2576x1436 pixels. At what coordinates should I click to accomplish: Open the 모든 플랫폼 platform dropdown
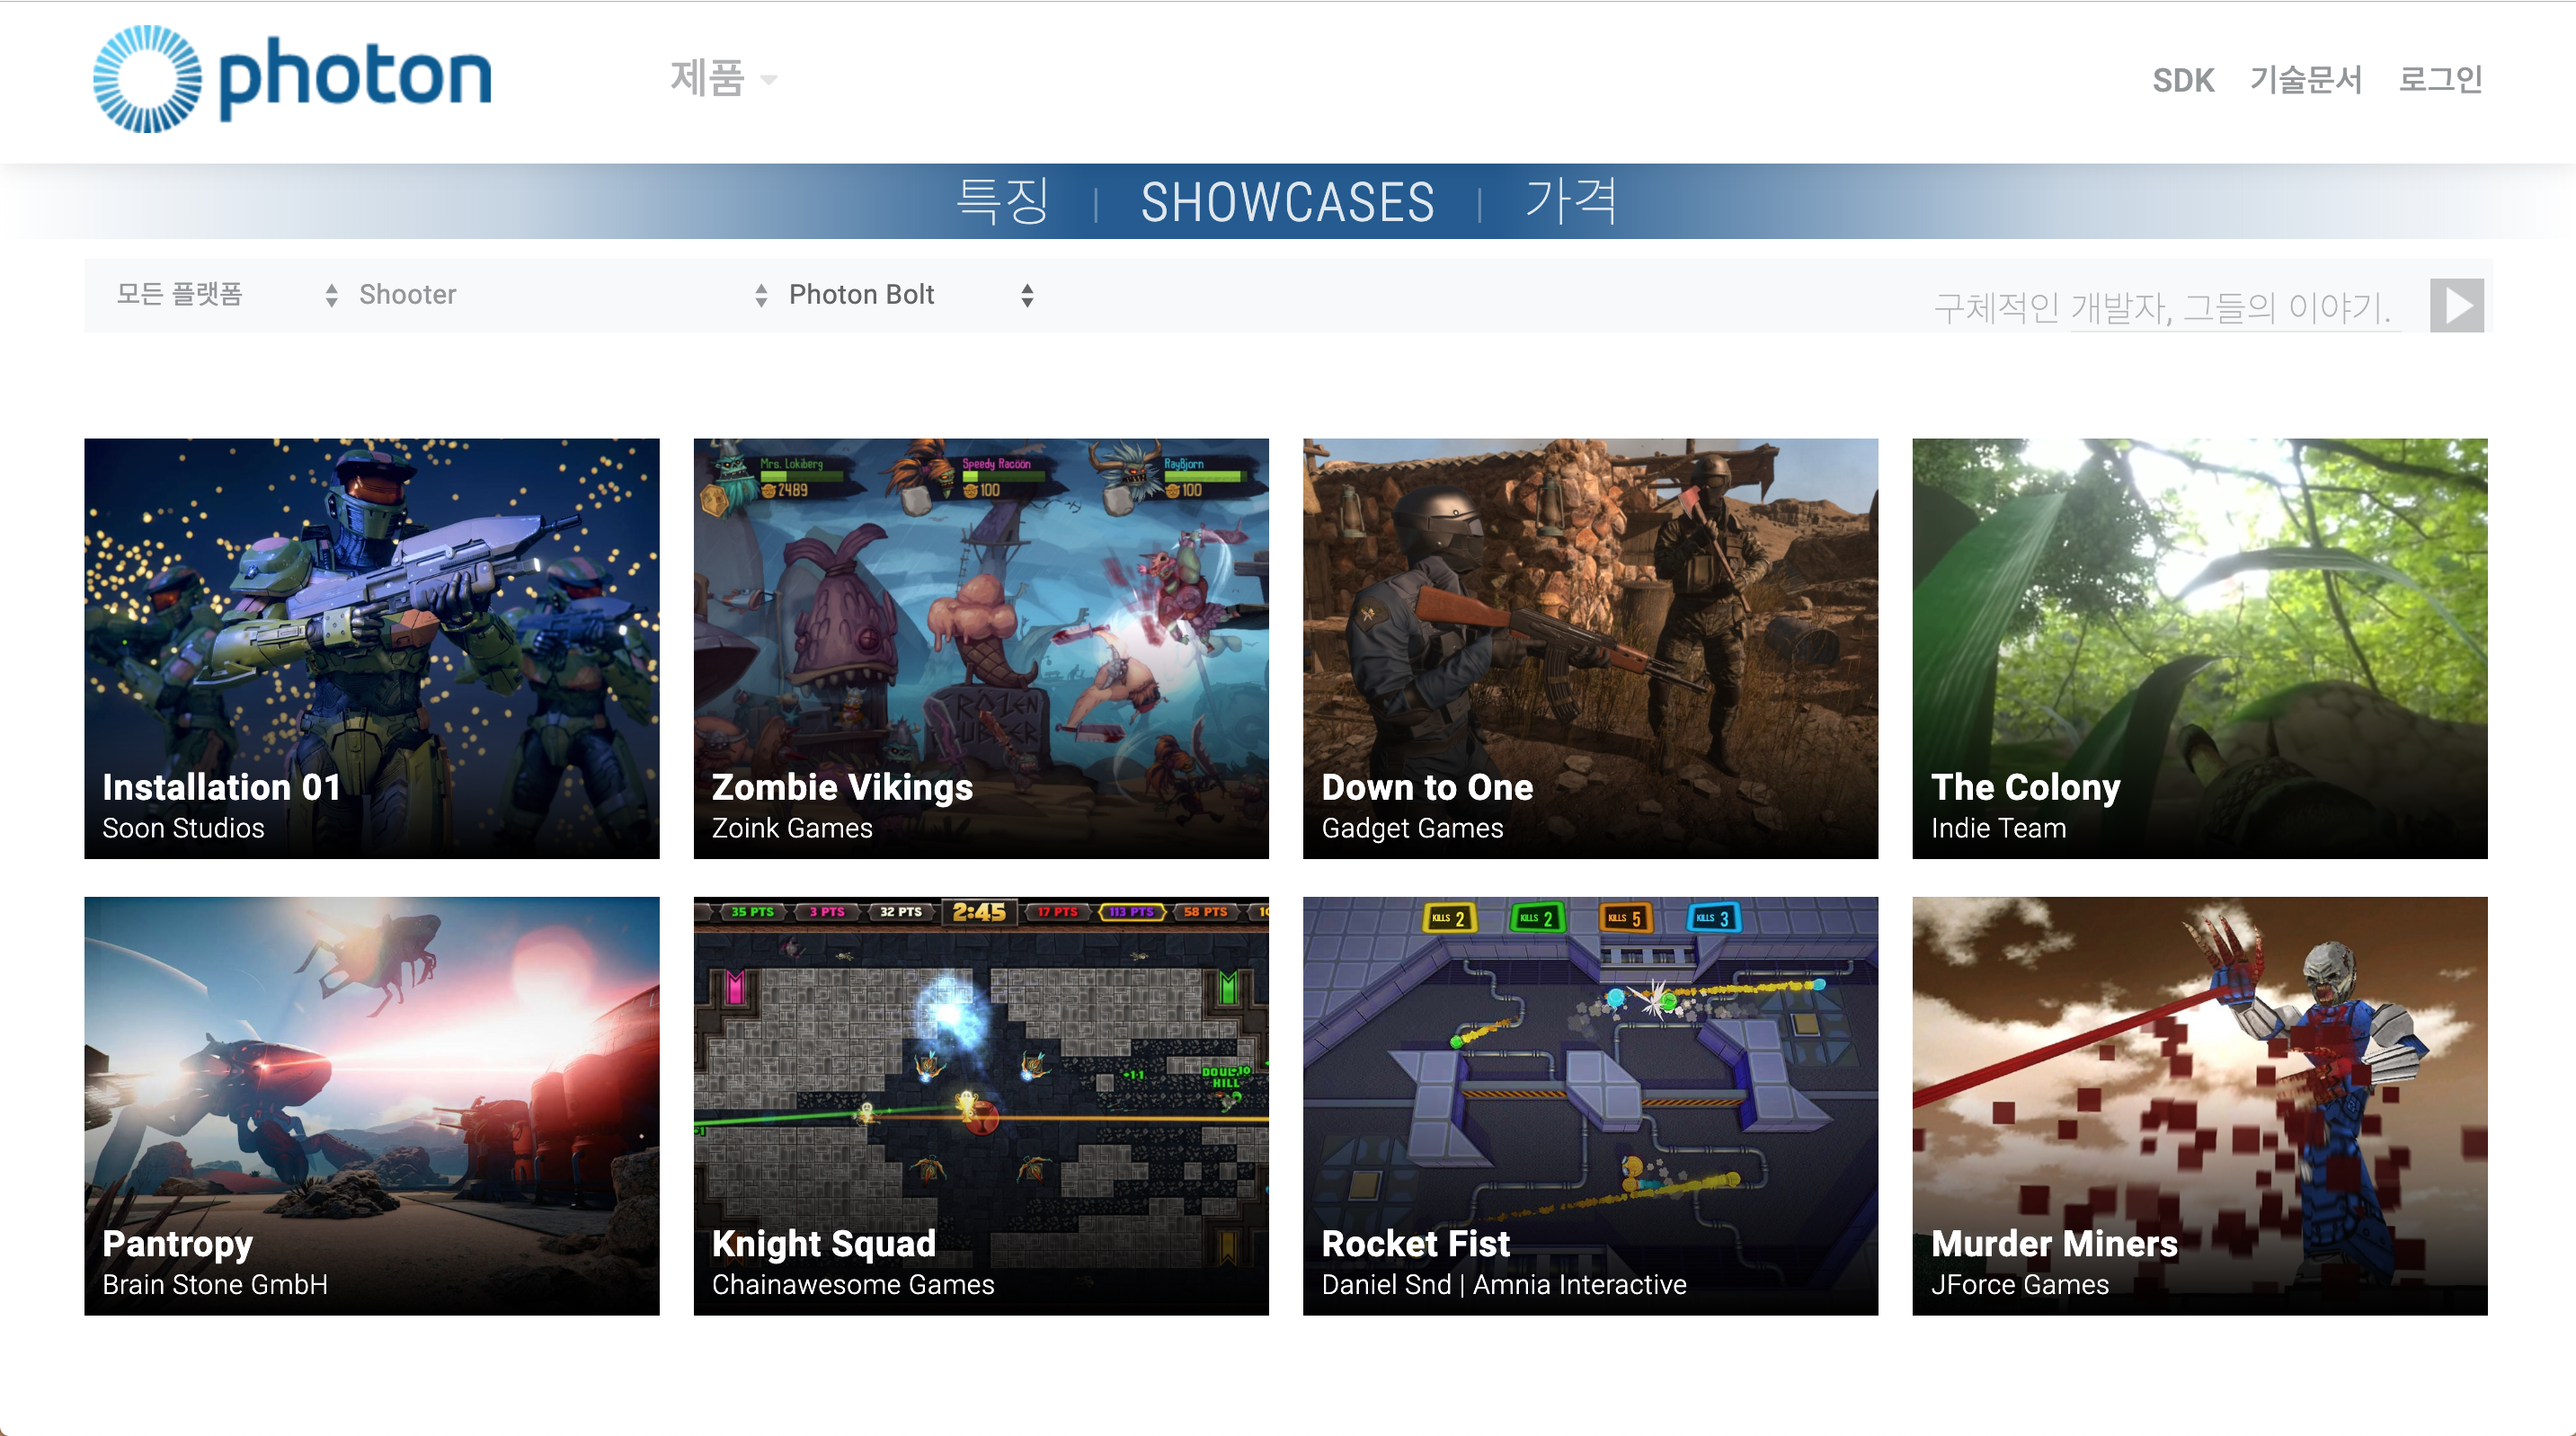(226, 295)
